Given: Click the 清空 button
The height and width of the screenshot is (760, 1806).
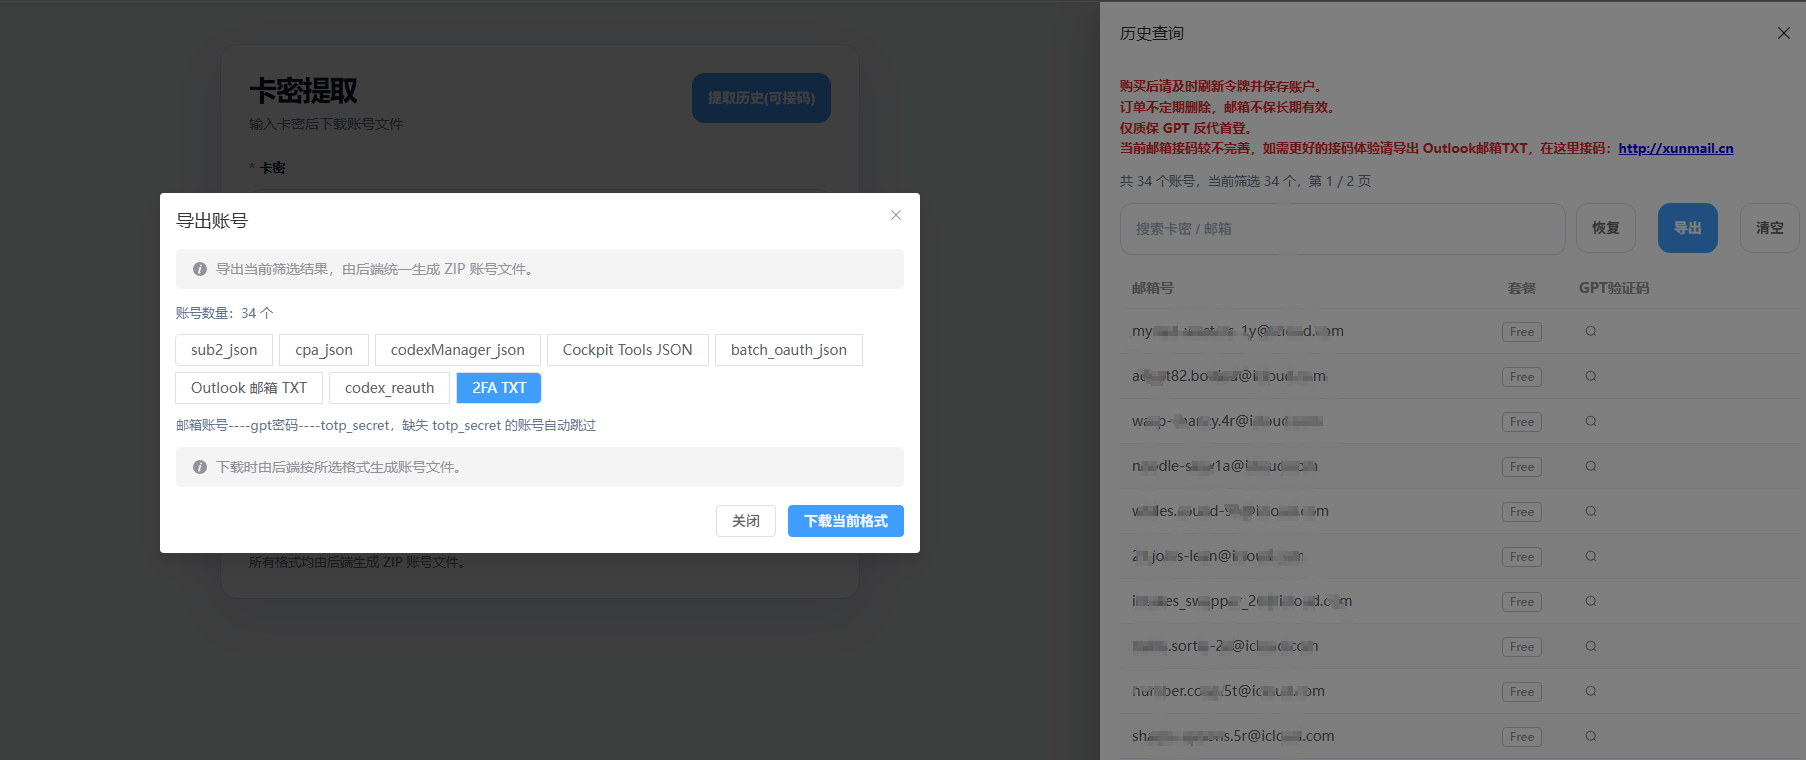Looking at the screenshot, I should pyautogui.click(x=1770, y=228).
